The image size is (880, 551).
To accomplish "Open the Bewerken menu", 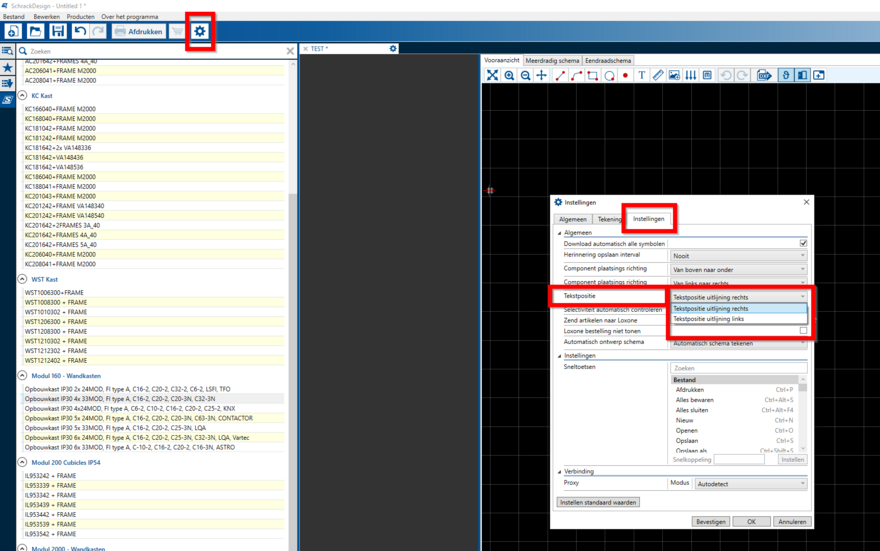I will 47,17.
